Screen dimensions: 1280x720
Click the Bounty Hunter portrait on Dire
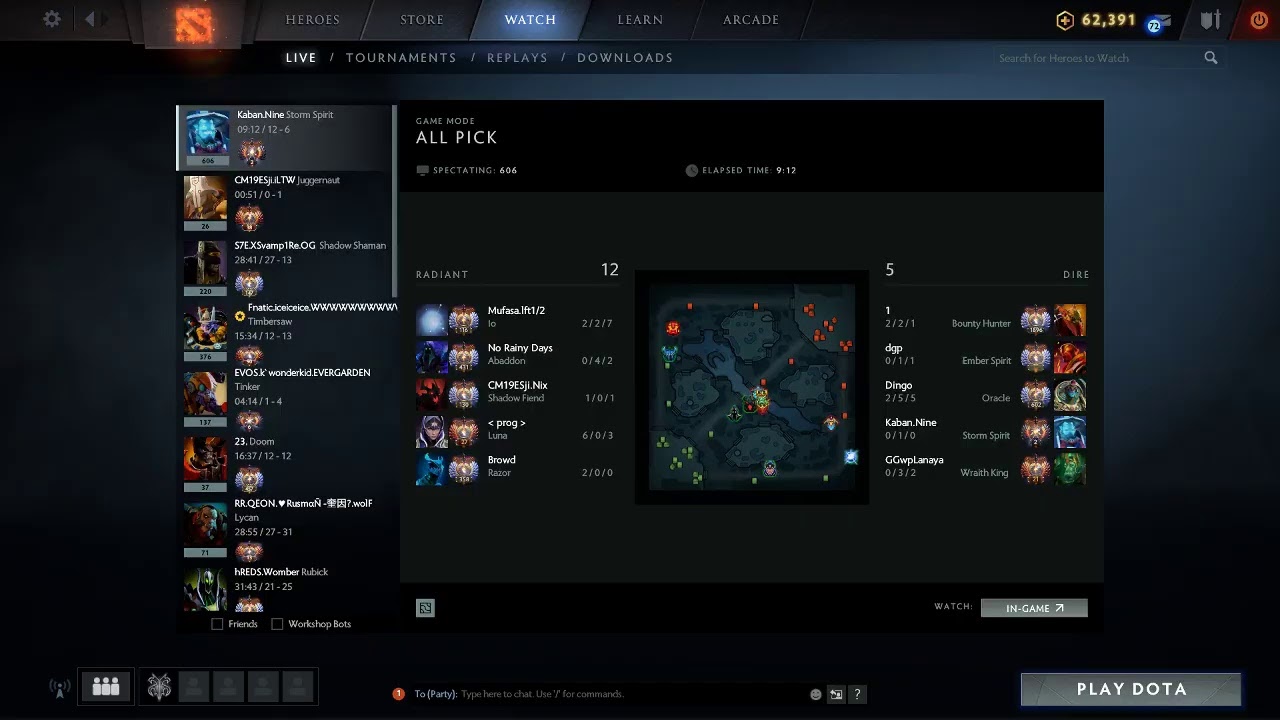tap(1070, 320)
